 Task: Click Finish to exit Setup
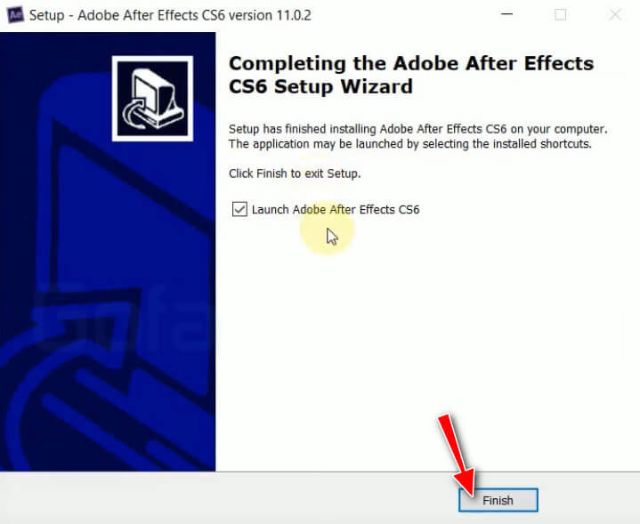[498, 500]
